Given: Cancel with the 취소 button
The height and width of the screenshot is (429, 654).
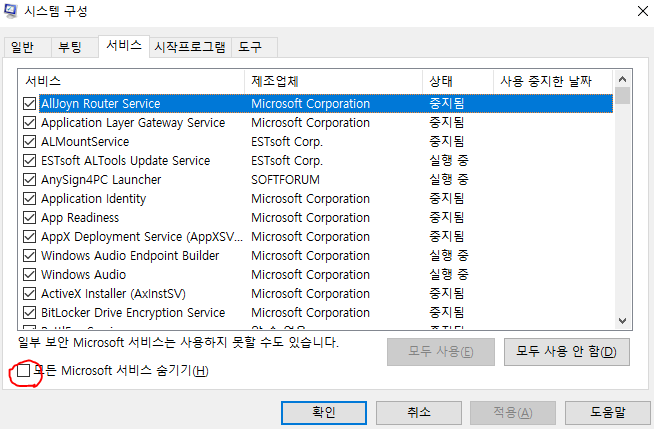Looking at the screenshot, I should pos(419,413).
